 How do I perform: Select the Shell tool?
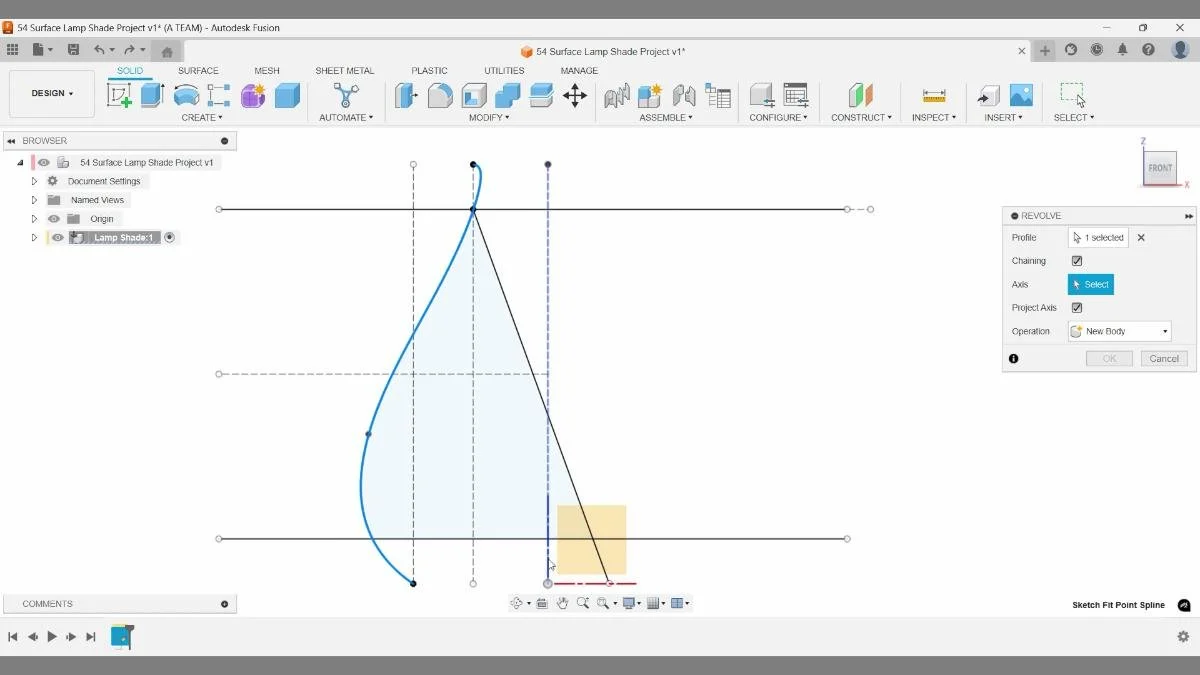point(474,95)
